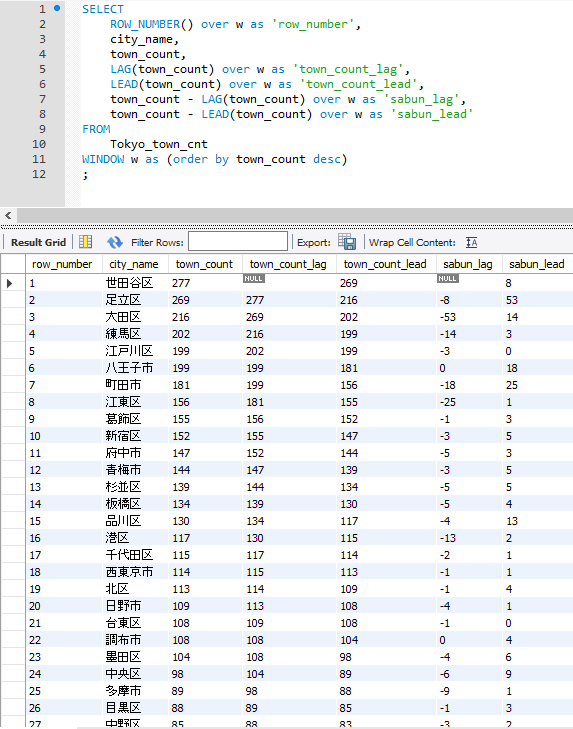Click the sabun_lag column header

(x=469, y=264)
